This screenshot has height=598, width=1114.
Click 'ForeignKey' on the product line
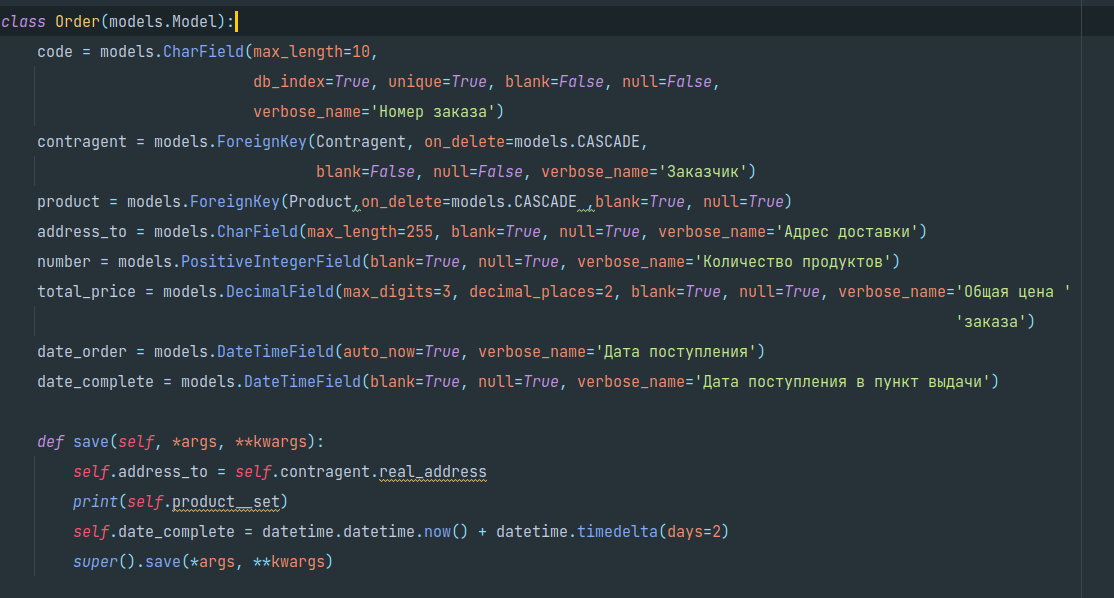(235, 202)
